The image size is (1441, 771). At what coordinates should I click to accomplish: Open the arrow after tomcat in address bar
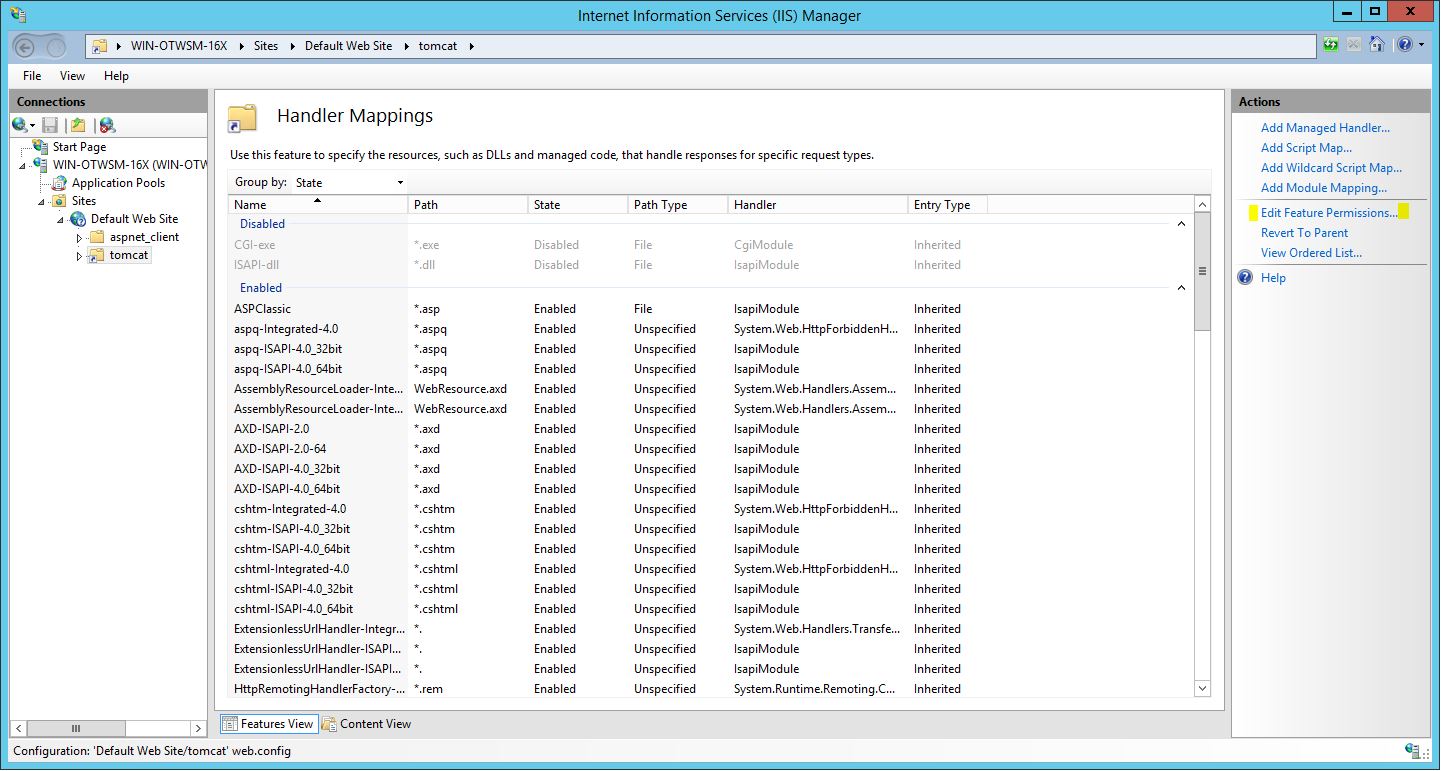point(471,46)
